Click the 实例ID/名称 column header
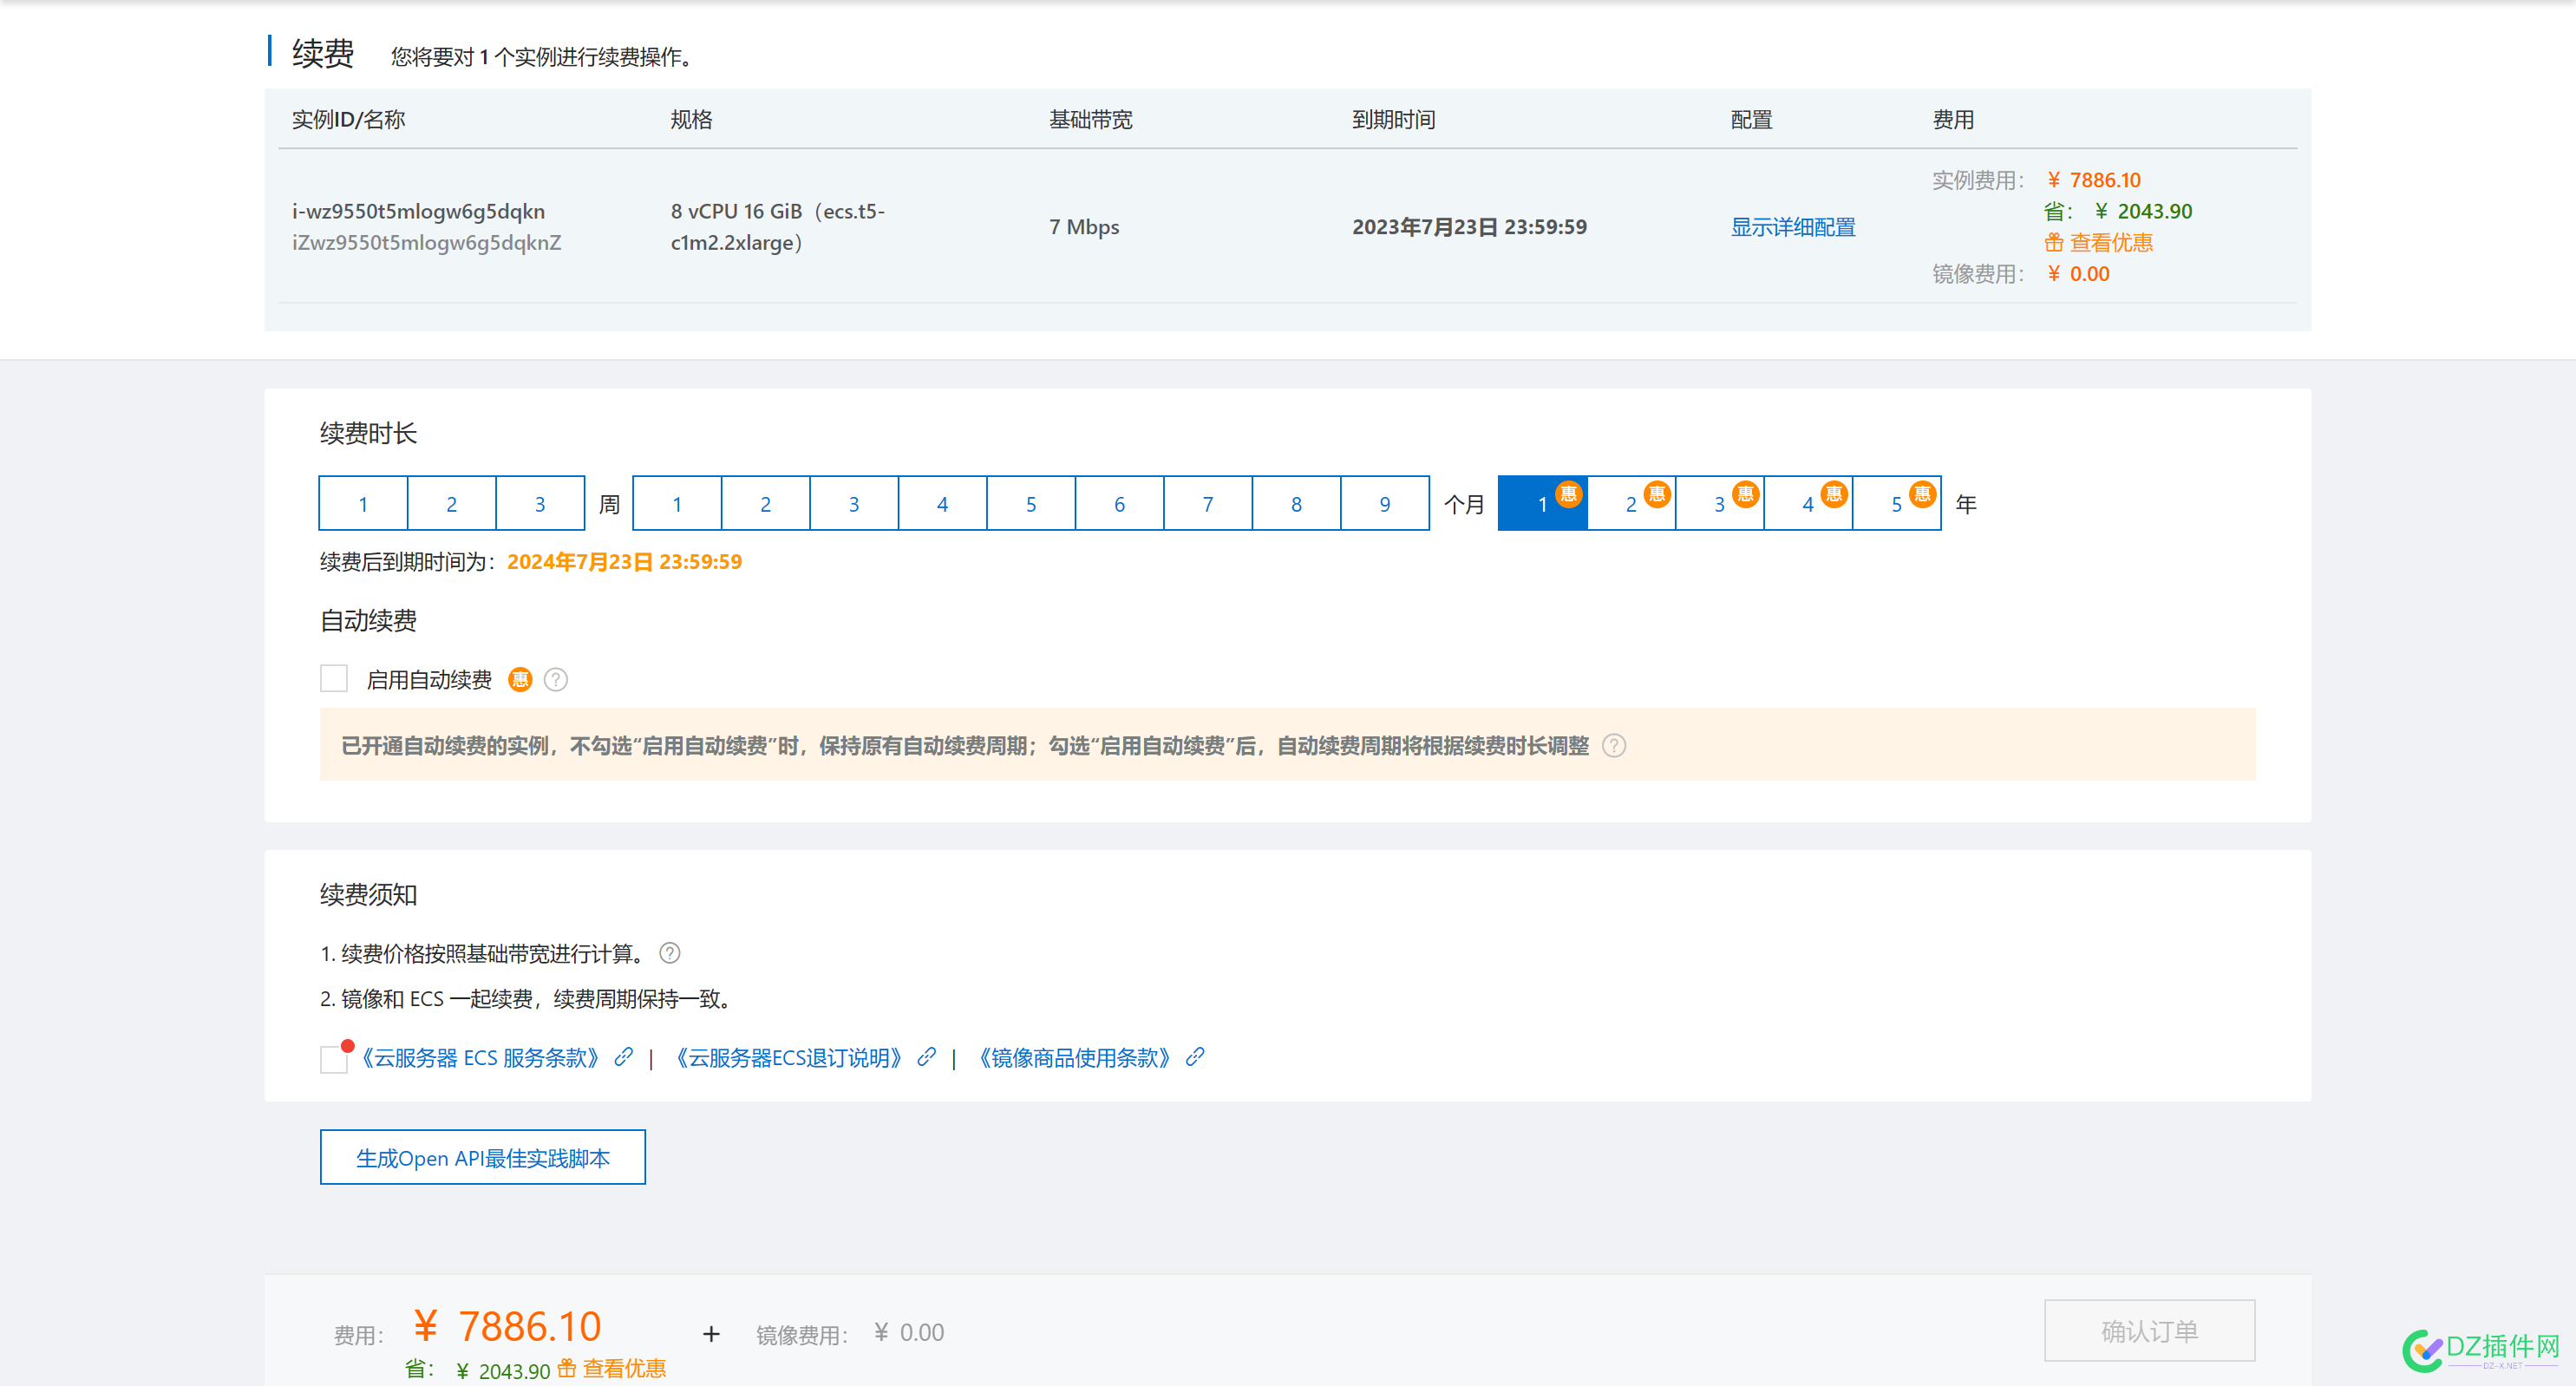The height and width of the screenshot is (1386, 2576). point(349,120)
